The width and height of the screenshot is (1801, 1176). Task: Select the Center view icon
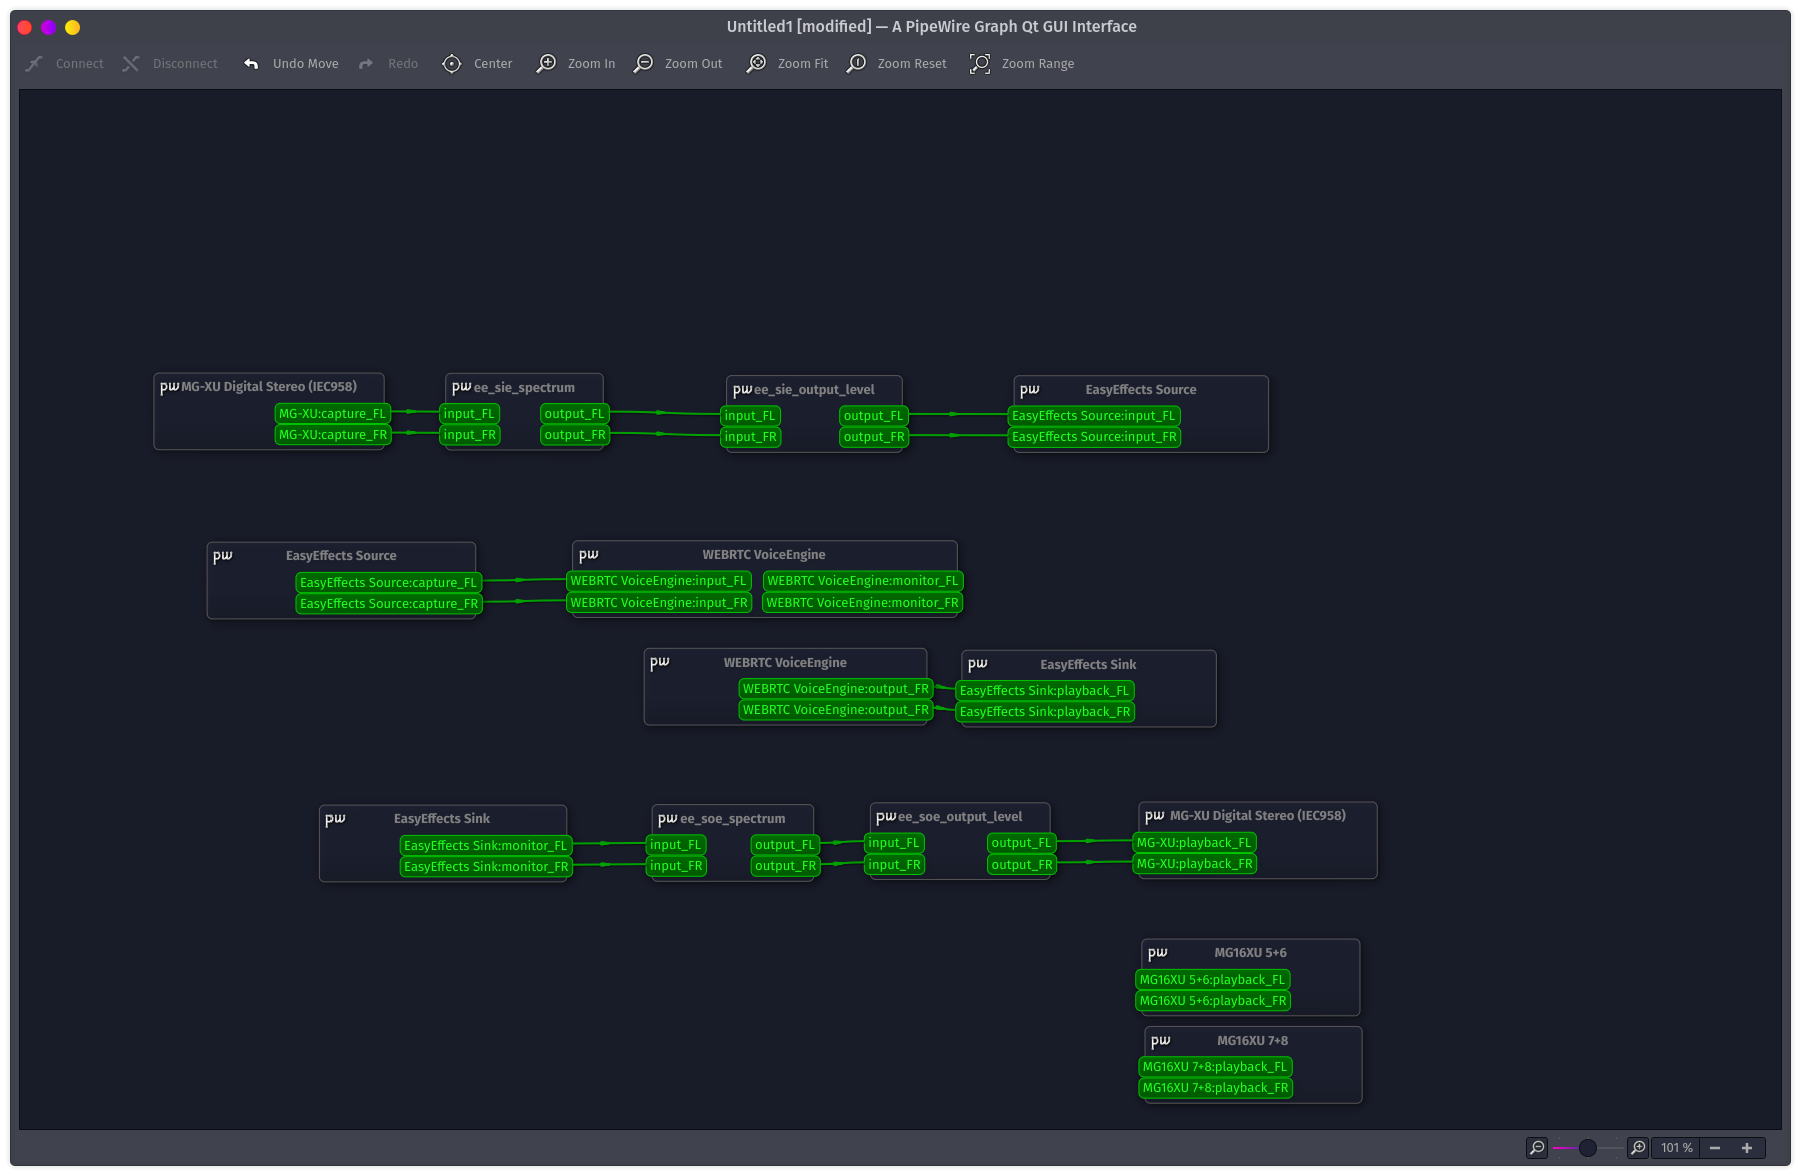[x=452, y=63]
